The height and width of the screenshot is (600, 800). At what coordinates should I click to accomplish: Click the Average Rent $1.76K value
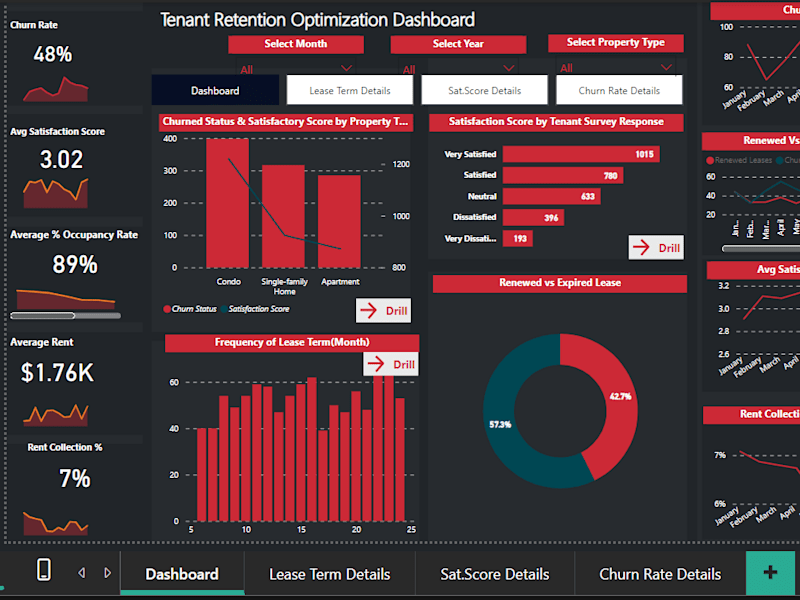57,372
